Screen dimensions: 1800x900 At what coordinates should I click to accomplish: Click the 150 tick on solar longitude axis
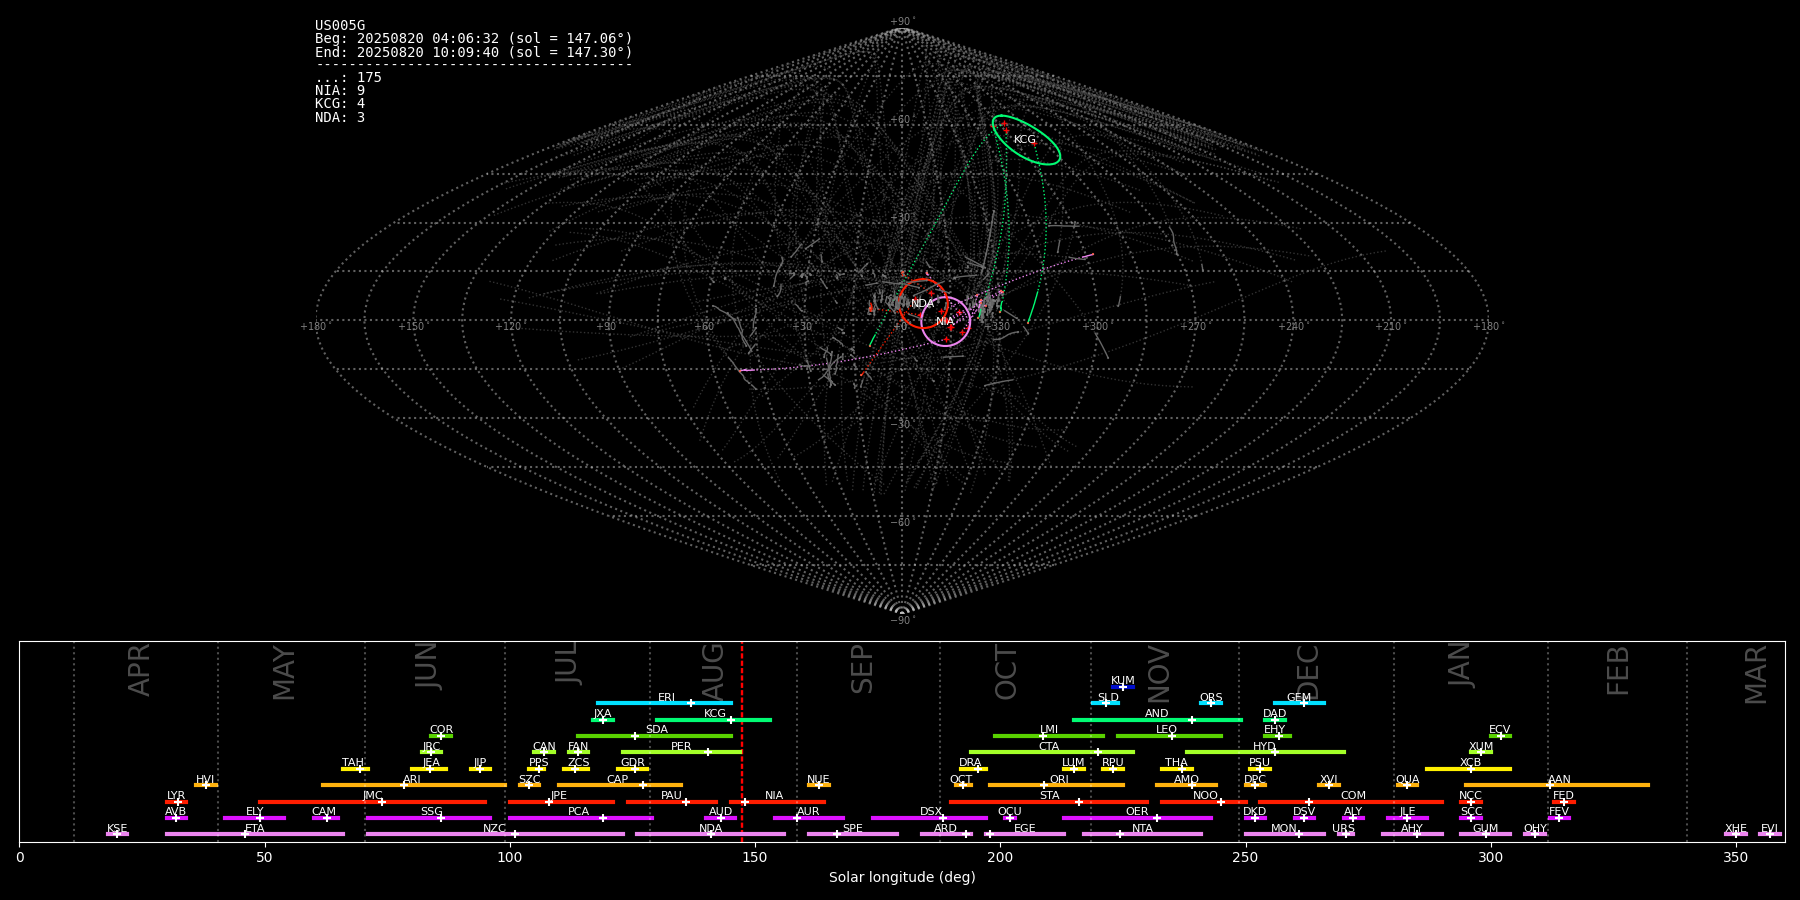point(755,857)
